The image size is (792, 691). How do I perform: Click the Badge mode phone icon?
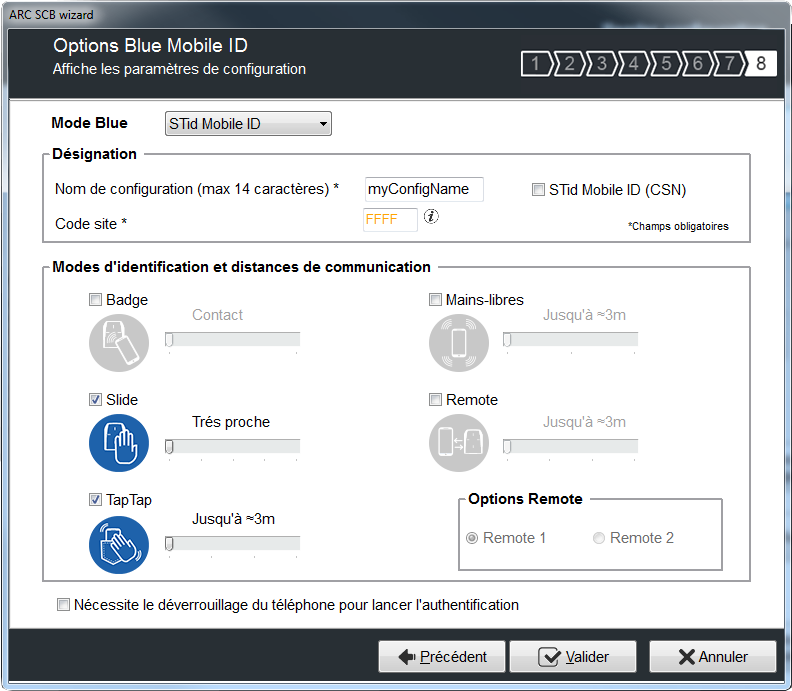[119, 343]
